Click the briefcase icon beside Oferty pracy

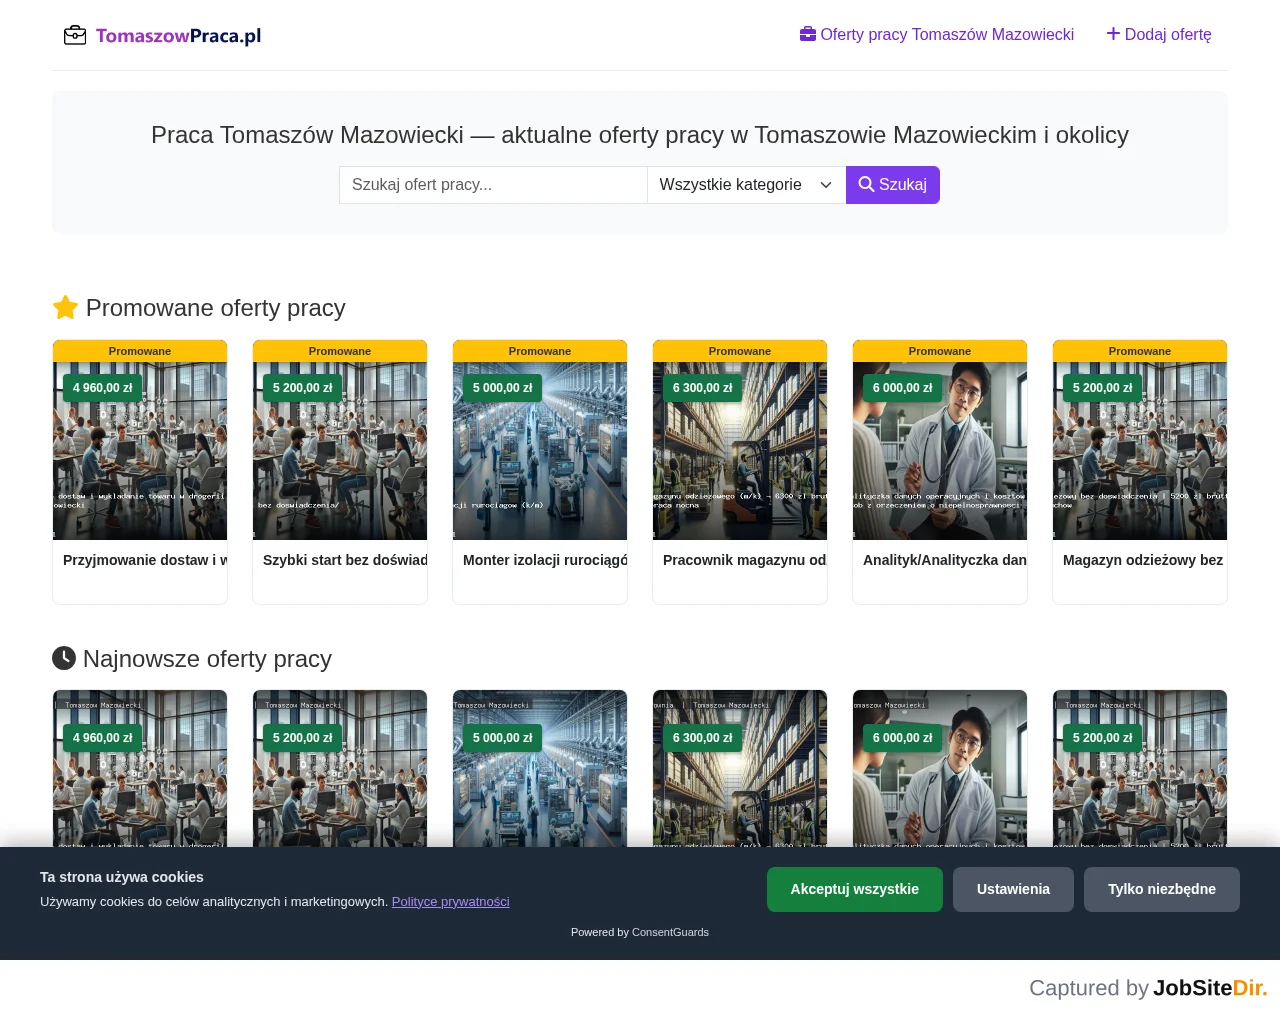pos(808,34)
